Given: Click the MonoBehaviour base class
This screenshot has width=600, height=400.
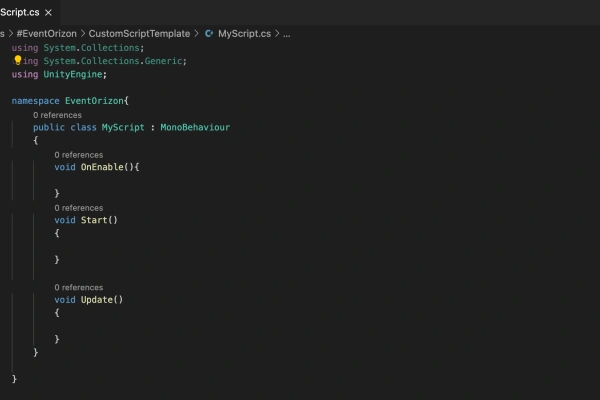Looking at the screenshot, I should point(195,127).
